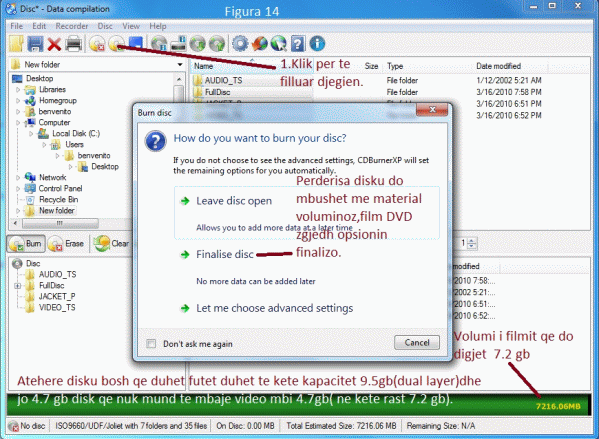Click the Burn button in compilation toolbar
Screen dimensions: 599x439
(26, 244)
